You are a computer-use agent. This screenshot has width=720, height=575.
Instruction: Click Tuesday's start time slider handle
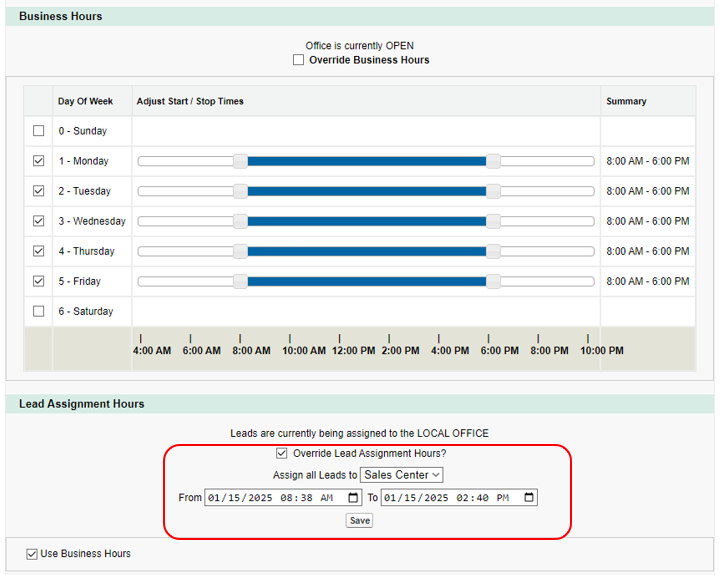click(240, 191)
